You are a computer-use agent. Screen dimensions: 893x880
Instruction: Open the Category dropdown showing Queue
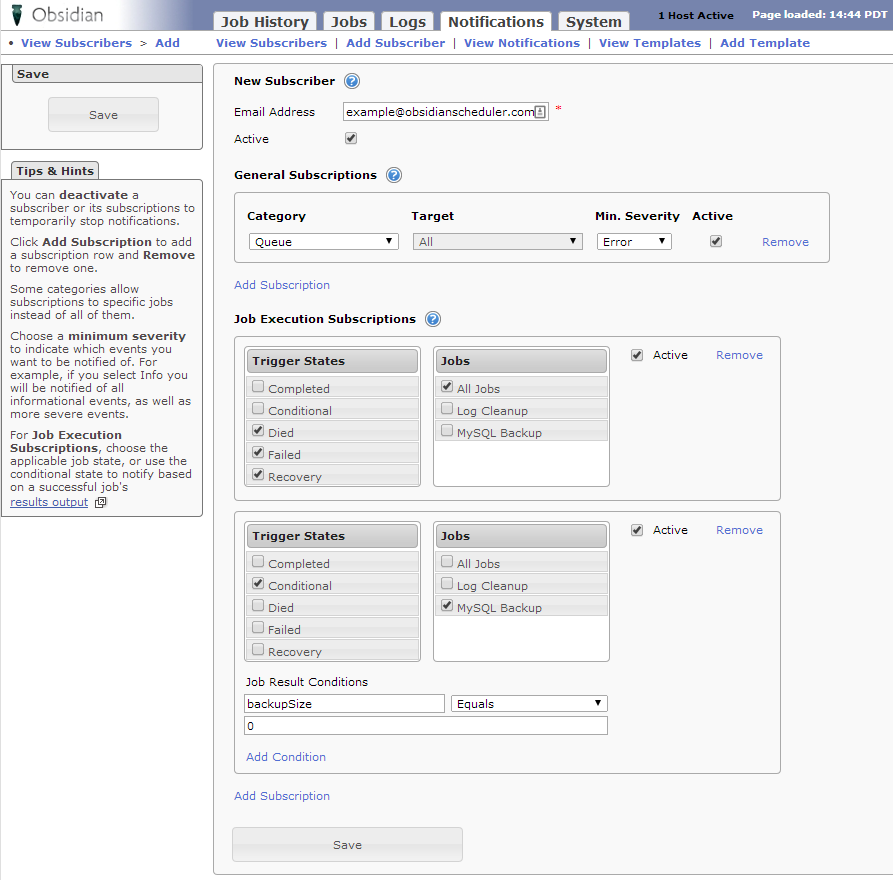323,242
